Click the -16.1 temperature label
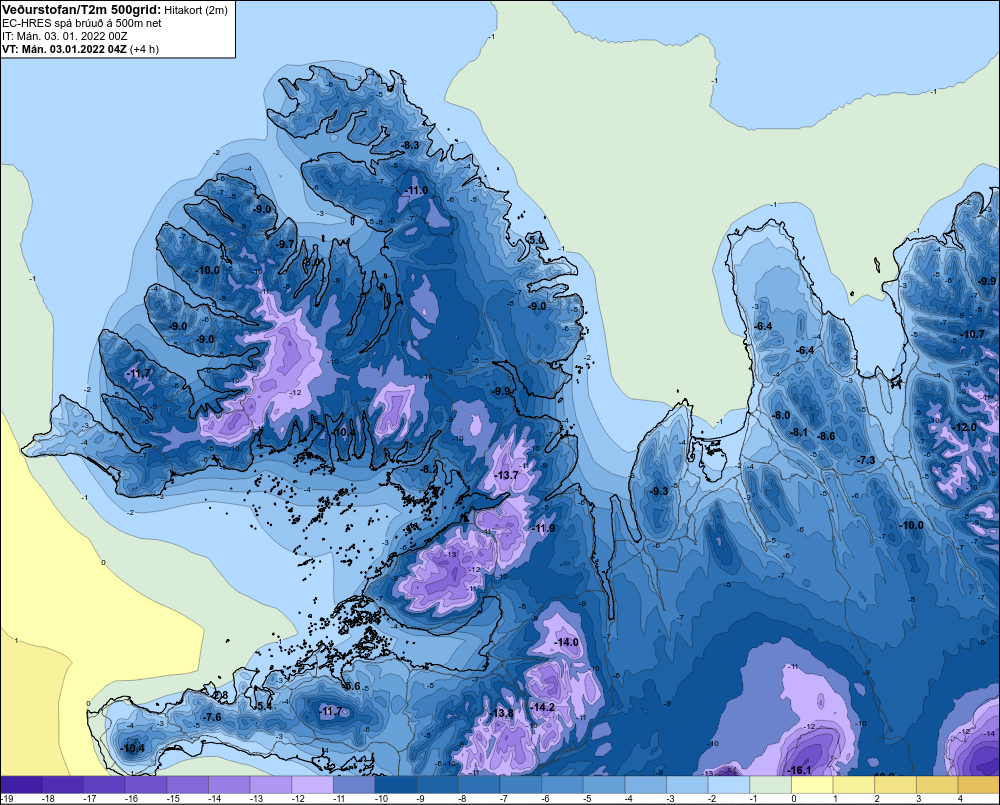The image size is (1000, 805). pos(799,770)
